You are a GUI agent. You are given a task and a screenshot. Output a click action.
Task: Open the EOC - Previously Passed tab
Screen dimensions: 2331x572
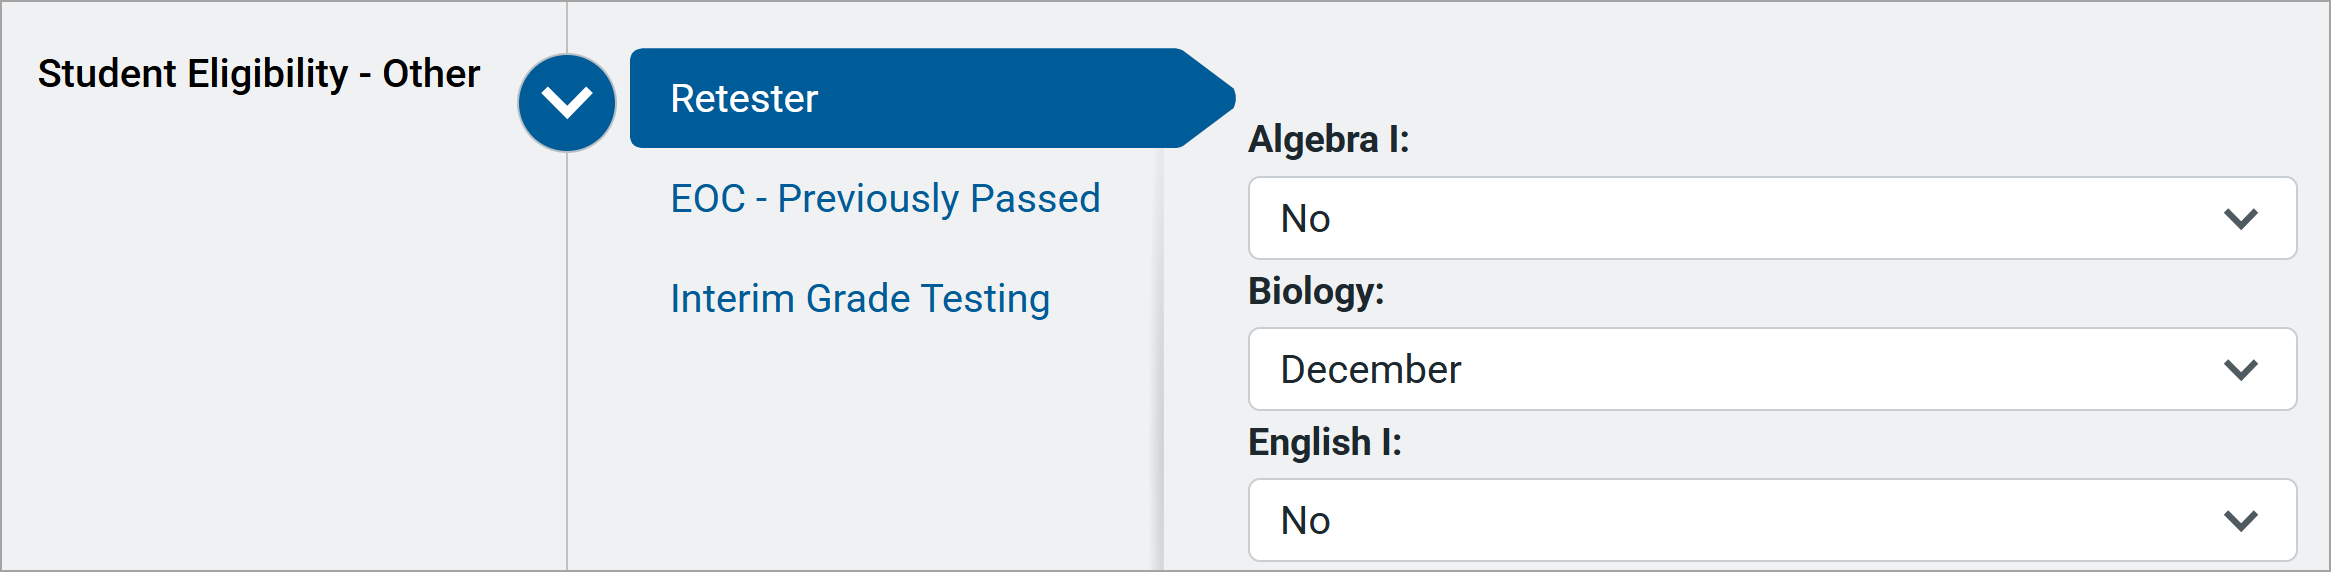click(885, 199)
